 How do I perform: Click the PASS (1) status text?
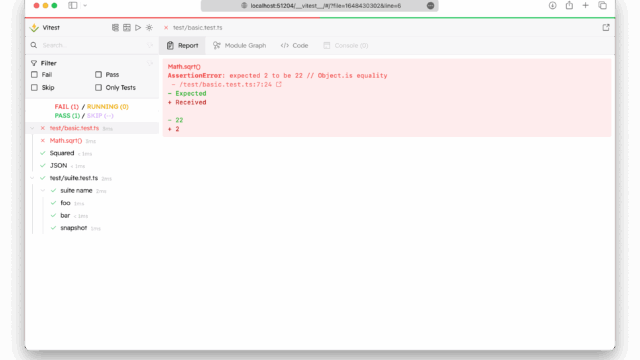(67, 116)
